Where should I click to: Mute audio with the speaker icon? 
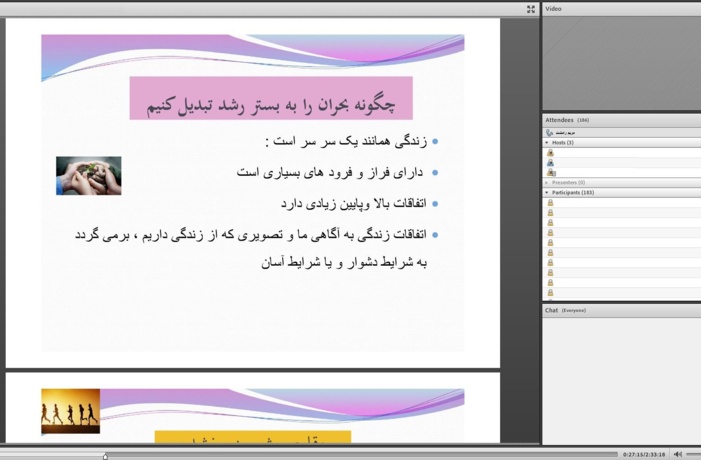click(x=678, y=454)
